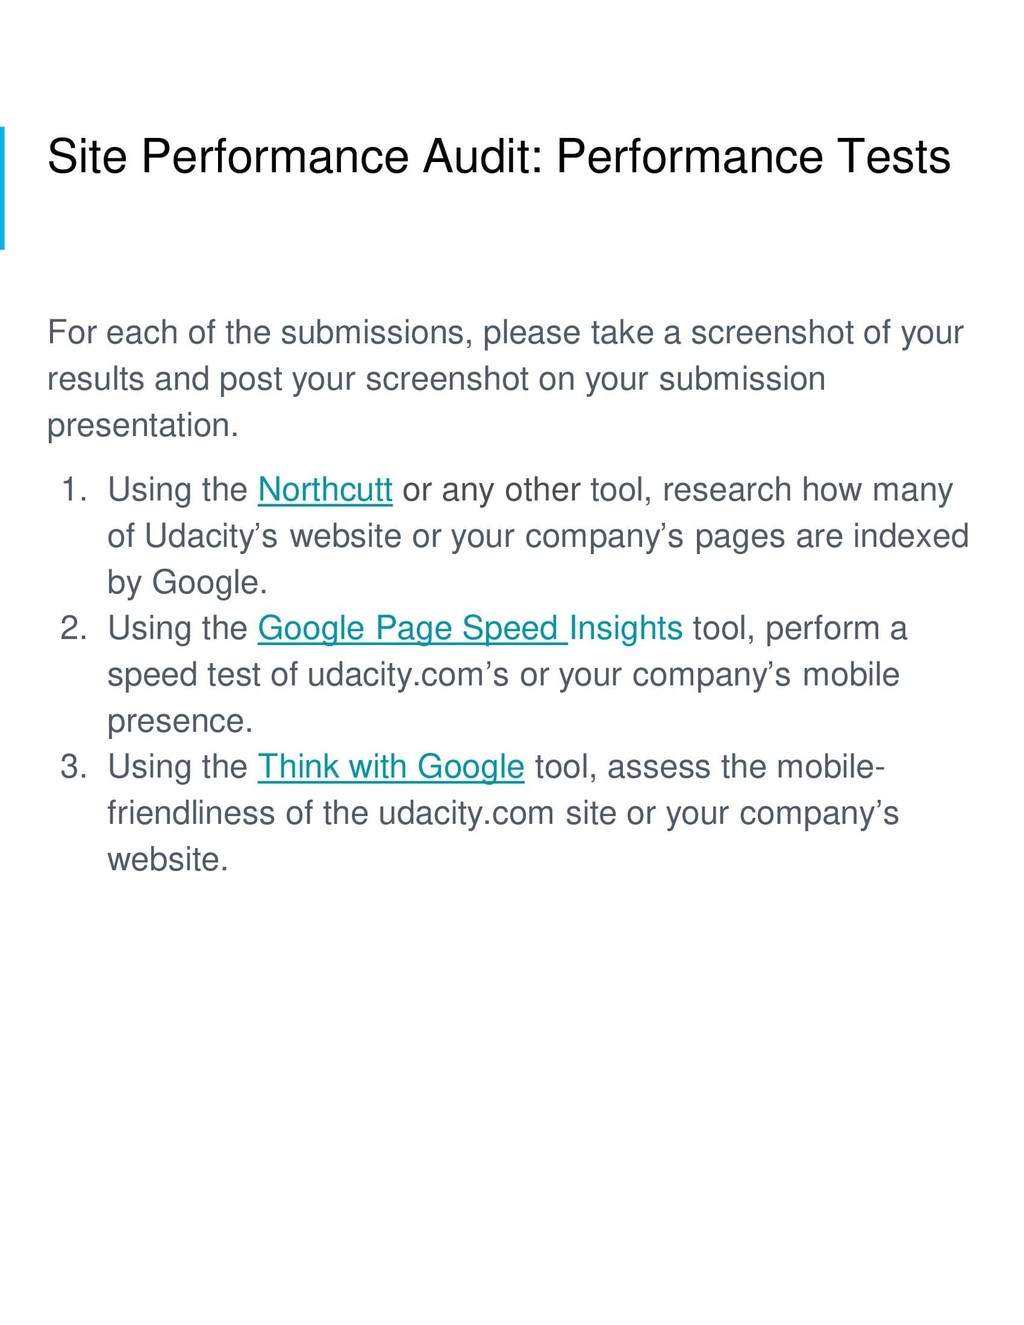Open the Think with Google link
The image size is (1024, 1325).
pyautogui.click(x=391, y=767)
